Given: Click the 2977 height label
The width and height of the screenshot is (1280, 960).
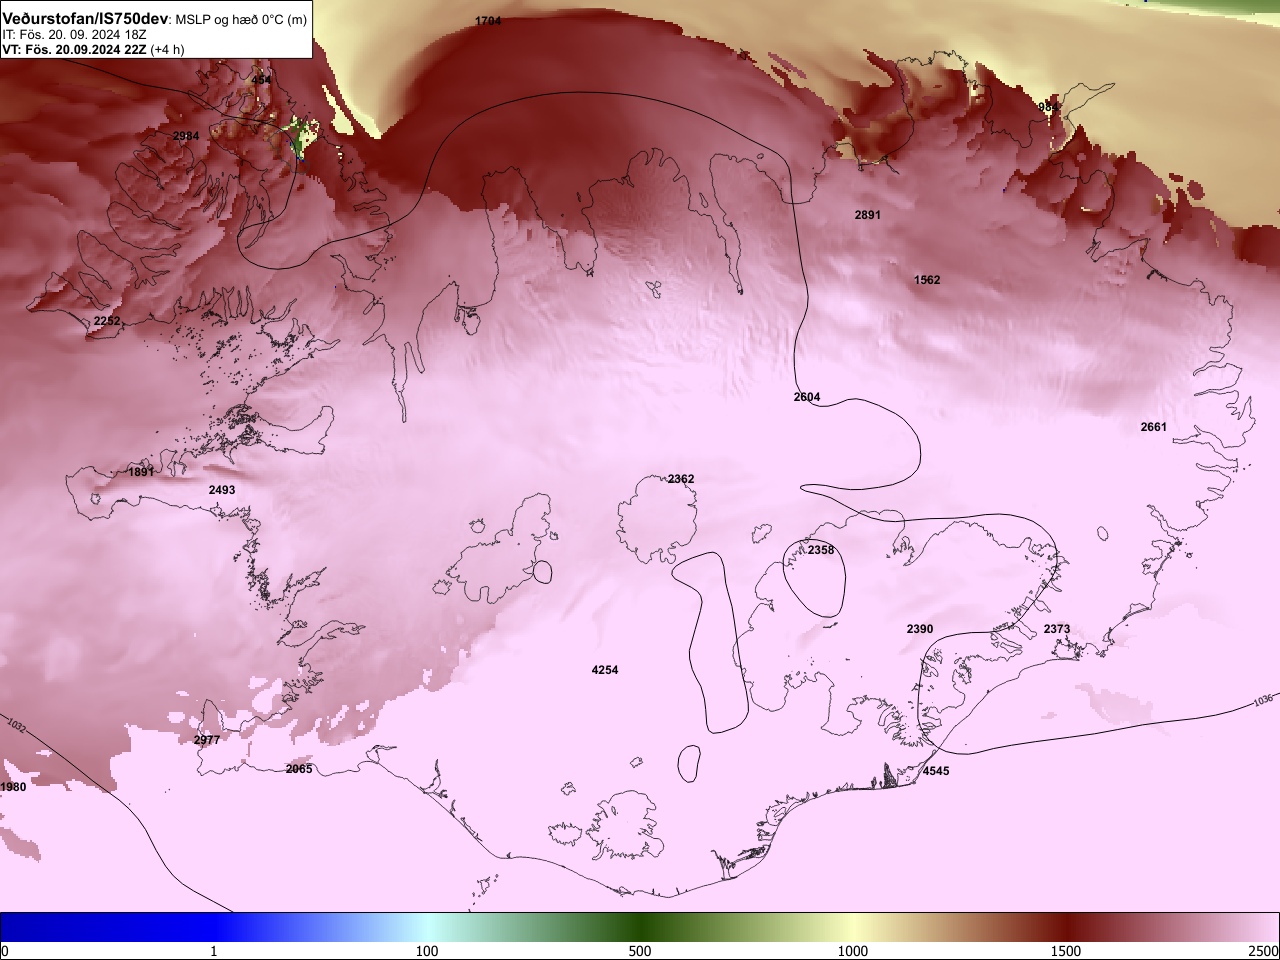Looking at the screenshot, I should 207,740.
